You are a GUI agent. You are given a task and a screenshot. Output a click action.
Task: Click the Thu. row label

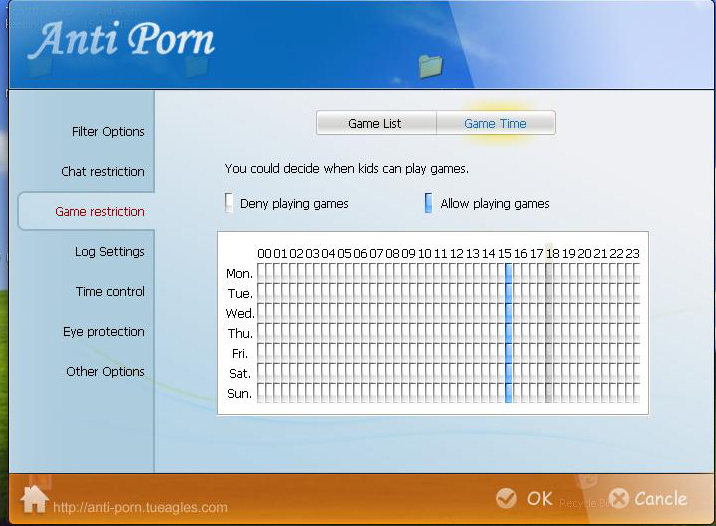240,334
